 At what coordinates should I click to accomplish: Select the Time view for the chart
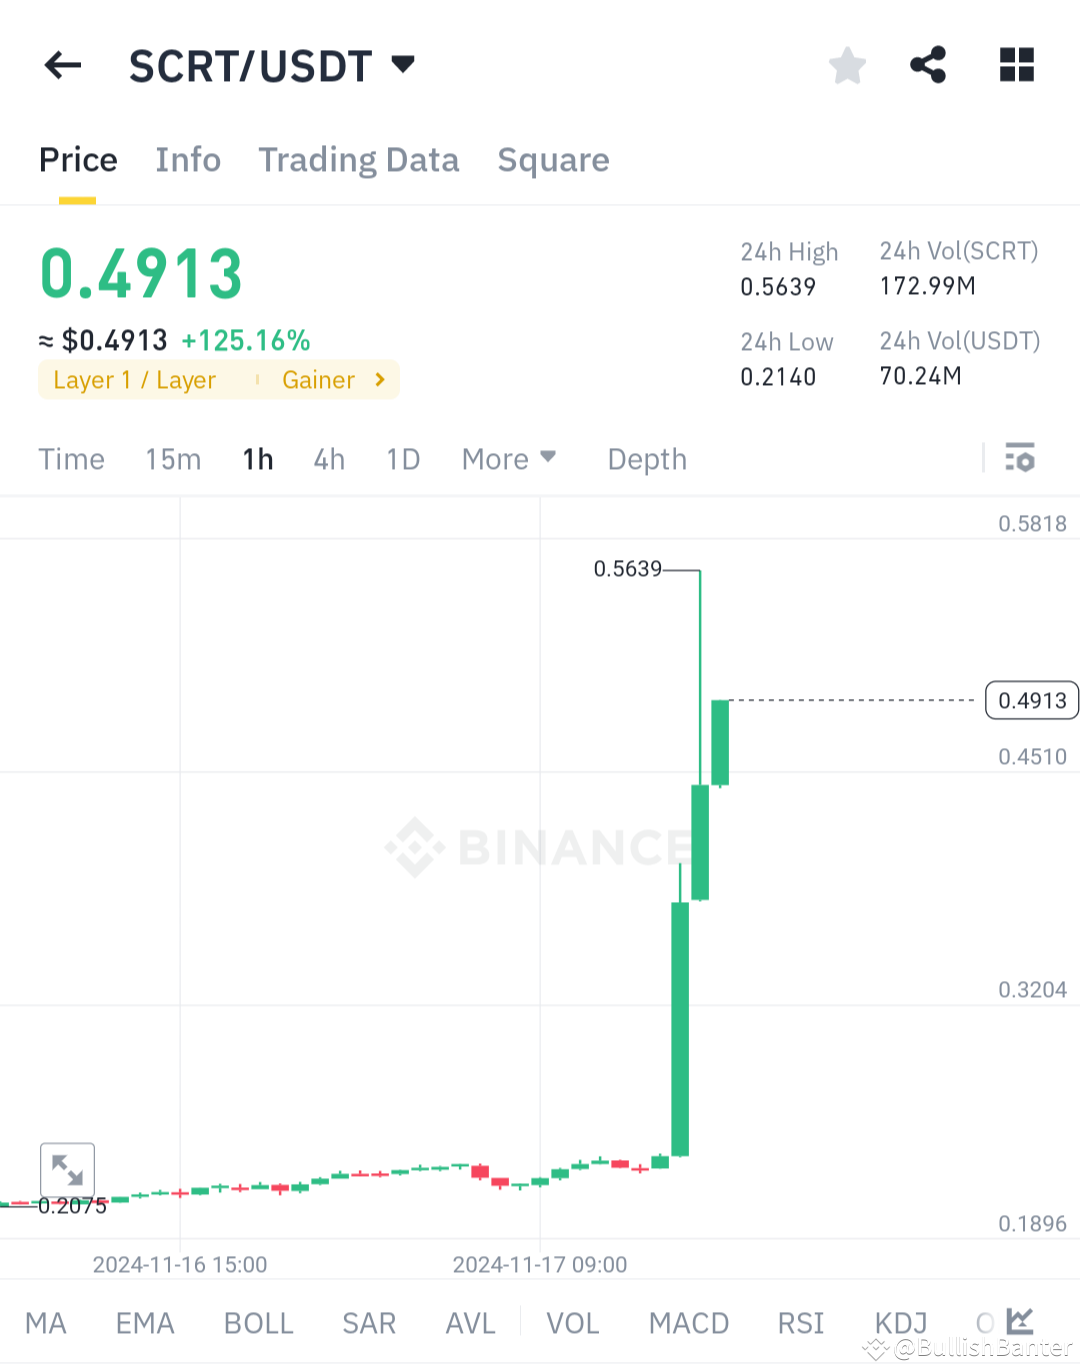click(x=71, y=458)
